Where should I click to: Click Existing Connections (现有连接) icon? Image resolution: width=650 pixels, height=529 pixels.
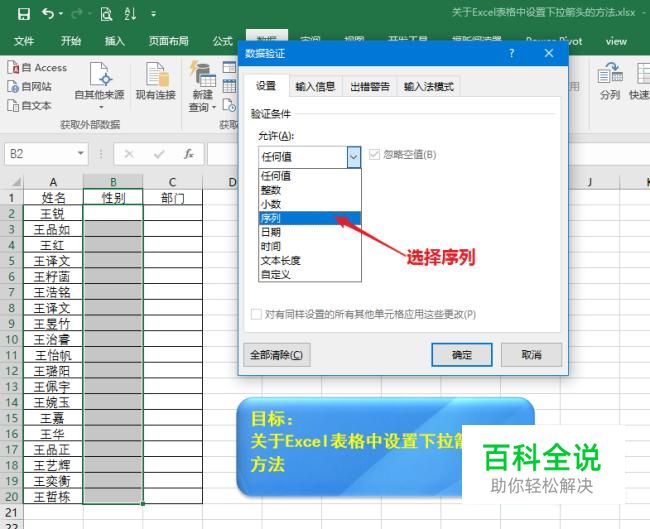[x=156, y=81]
